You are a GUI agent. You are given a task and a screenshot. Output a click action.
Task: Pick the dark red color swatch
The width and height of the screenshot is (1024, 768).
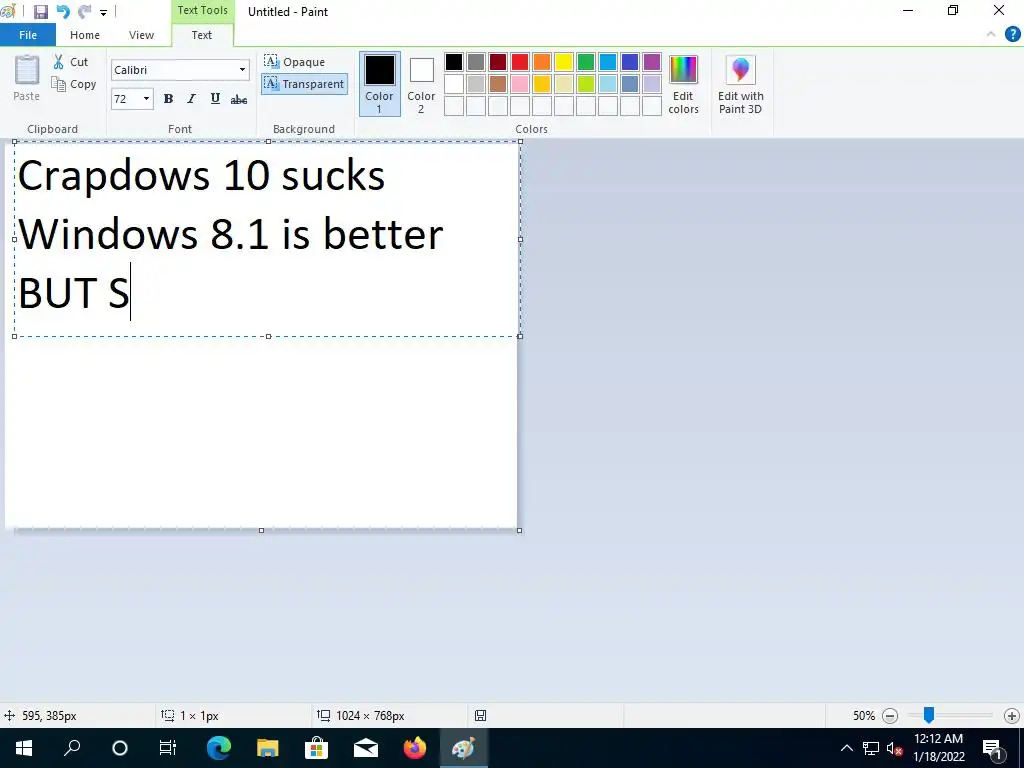point(498,62)
